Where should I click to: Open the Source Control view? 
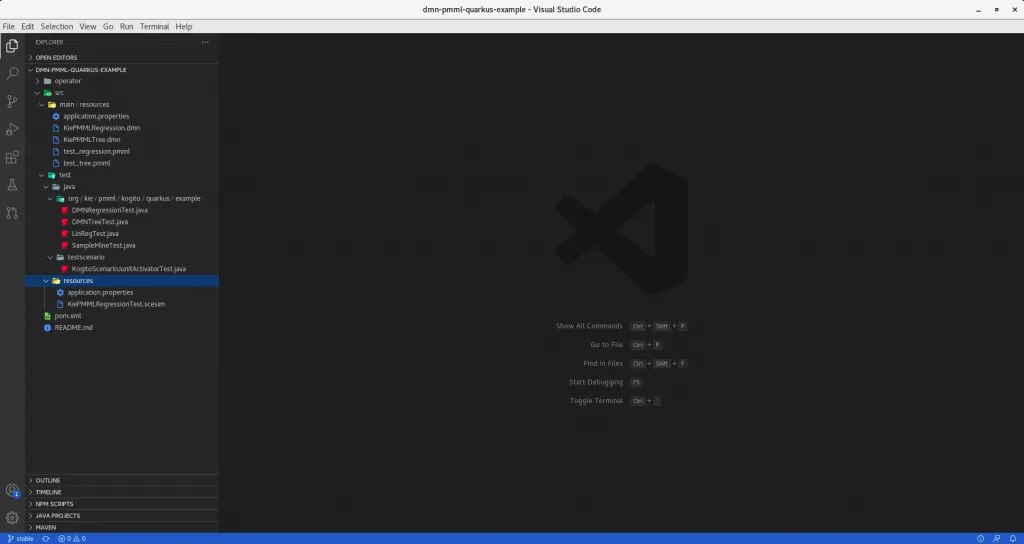click(12, 101)
